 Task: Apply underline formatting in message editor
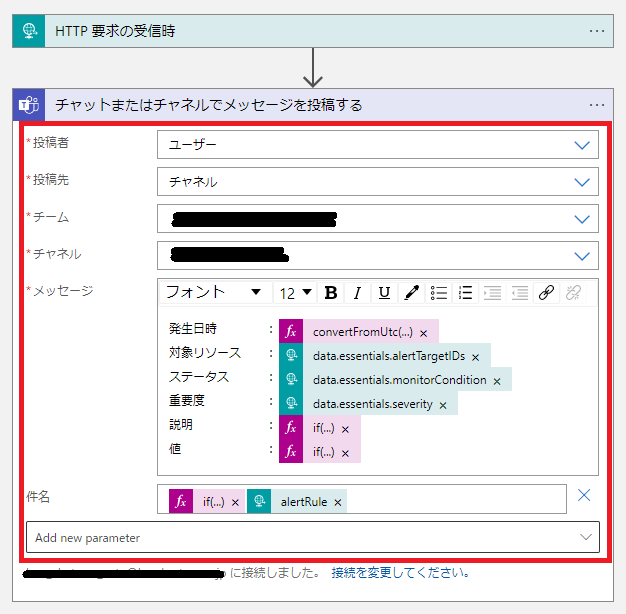click(384, 293)
